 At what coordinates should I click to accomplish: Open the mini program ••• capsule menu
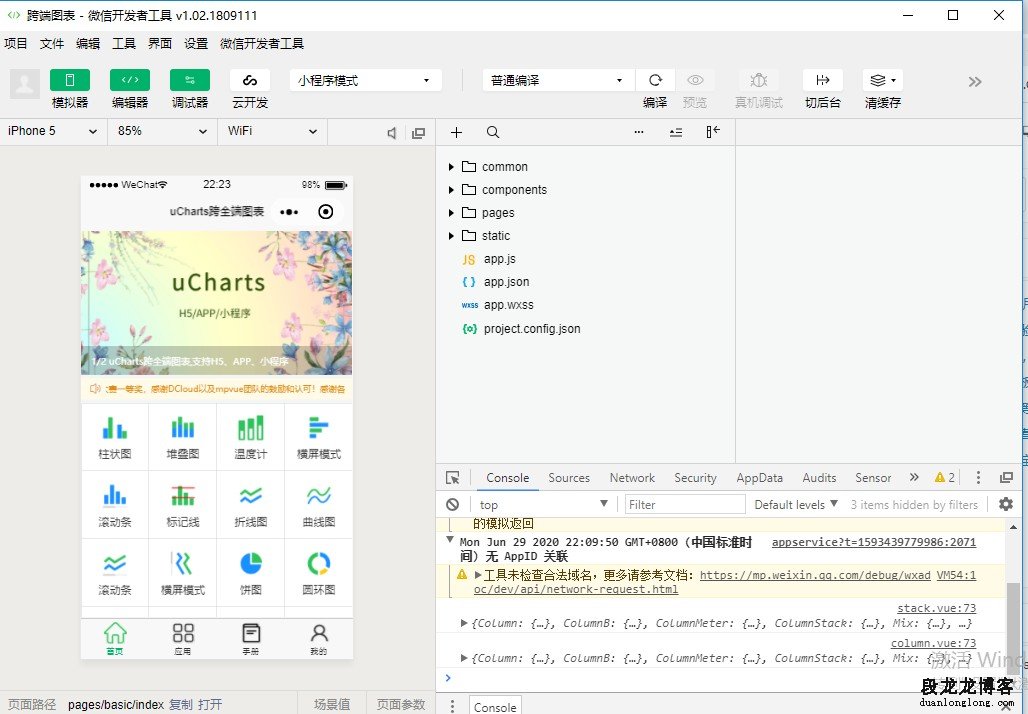[x=289, y=212]
